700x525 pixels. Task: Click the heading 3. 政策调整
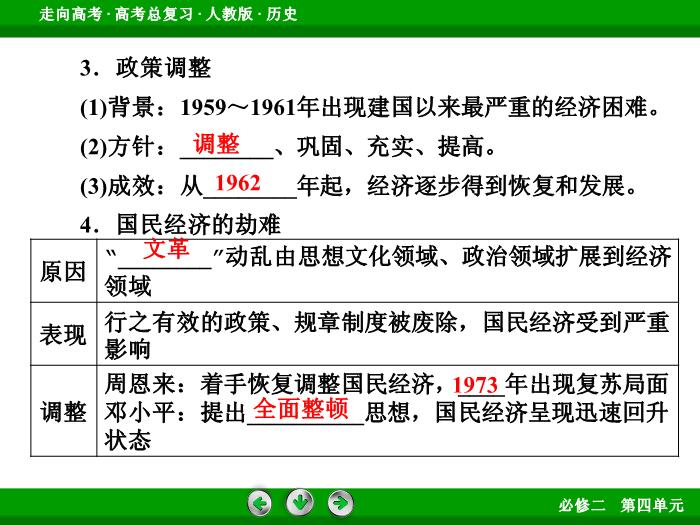[x=146, y=68]
